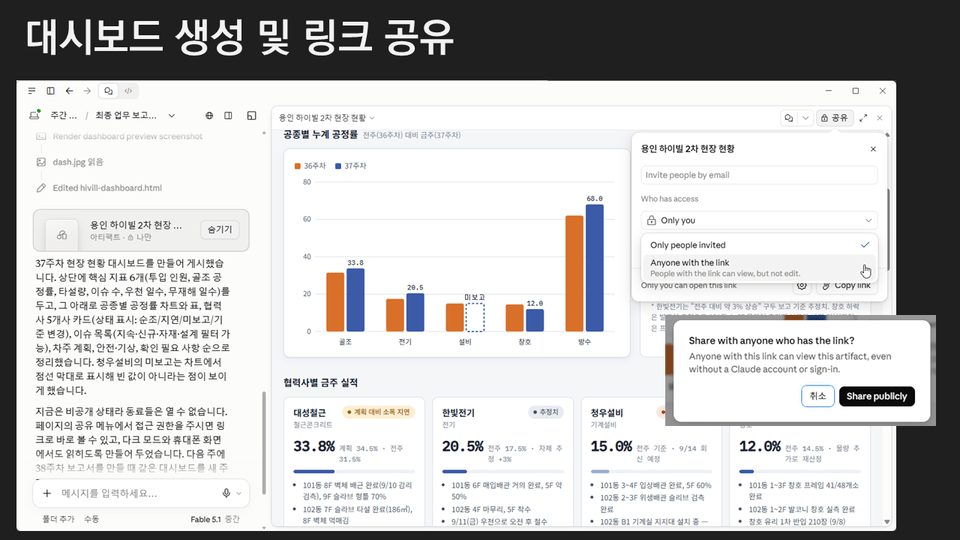Click the 15.0% value on 청우설비 card
Image resolution: width=960 pixels, height=540 pixels.
click(x=611, y=446)
